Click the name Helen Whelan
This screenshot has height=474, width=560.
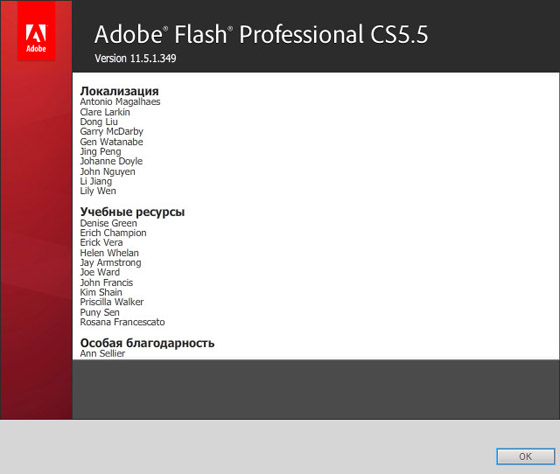pyautogui.click(x=109, y=253)
